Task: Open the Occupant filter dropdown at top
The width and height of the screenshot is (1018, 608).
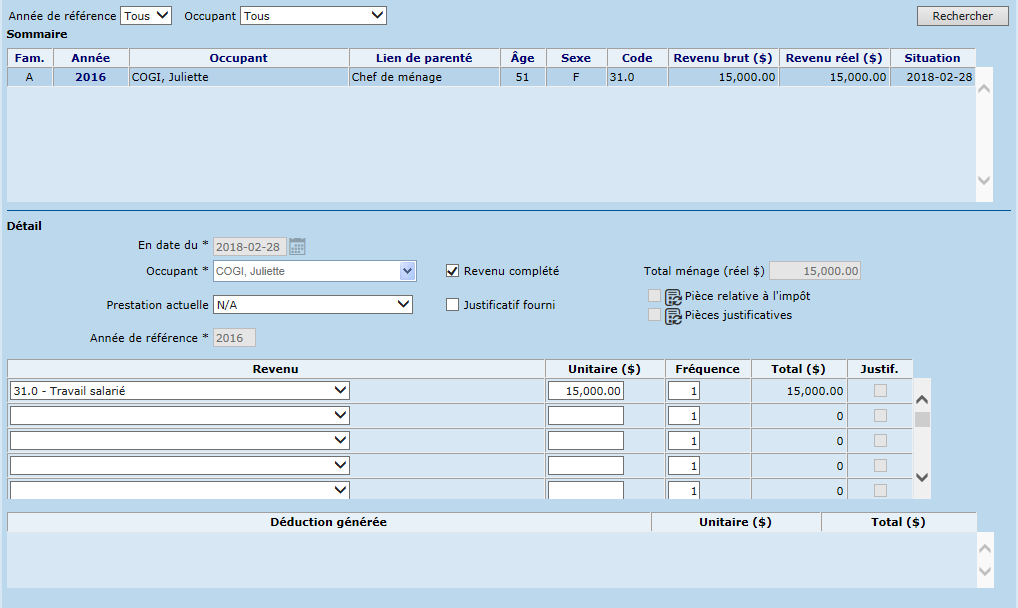Action: pyautogui.click(x=313, y=16)
